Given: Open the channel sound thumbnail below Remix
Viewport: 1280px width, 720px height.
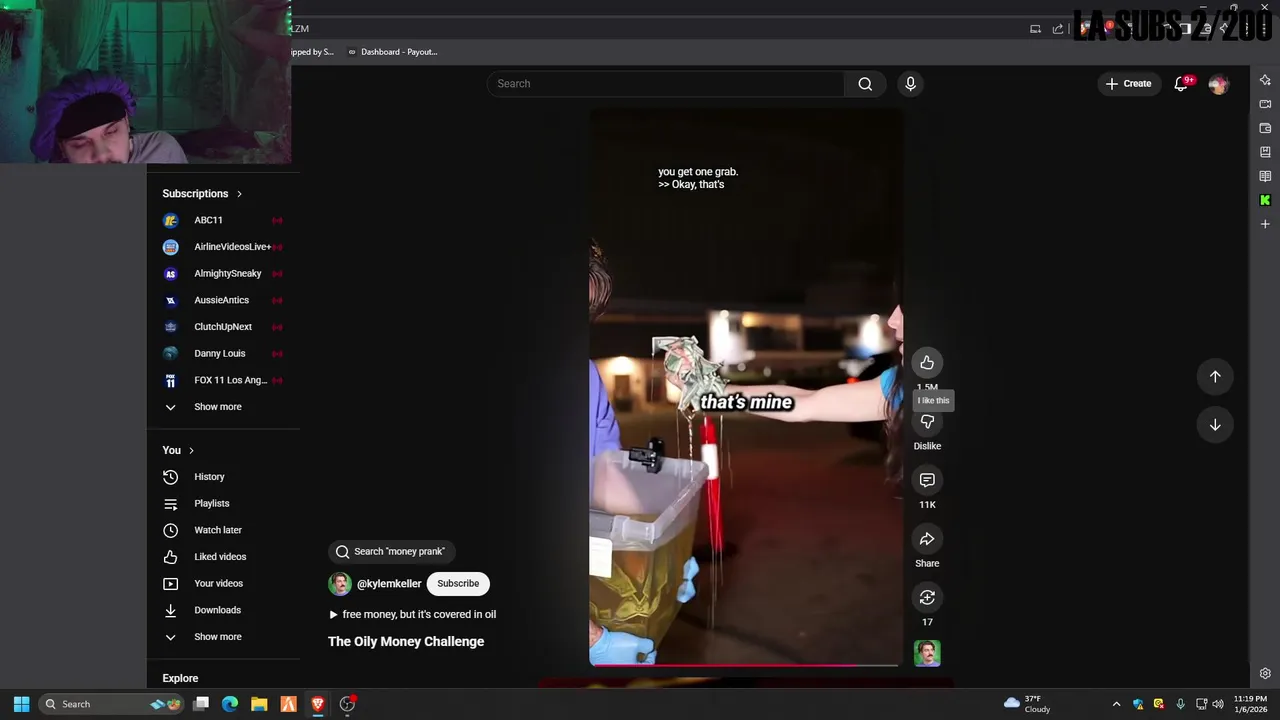Looking at the screenshot, I should pyautogui.click(x=927, y=653).
